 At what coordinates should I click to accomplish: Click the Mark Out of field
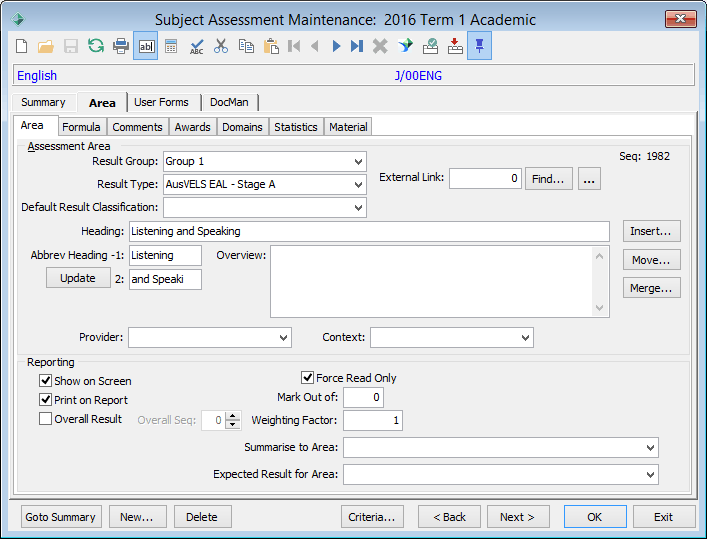pyautogui.click(x=363, y=397)
